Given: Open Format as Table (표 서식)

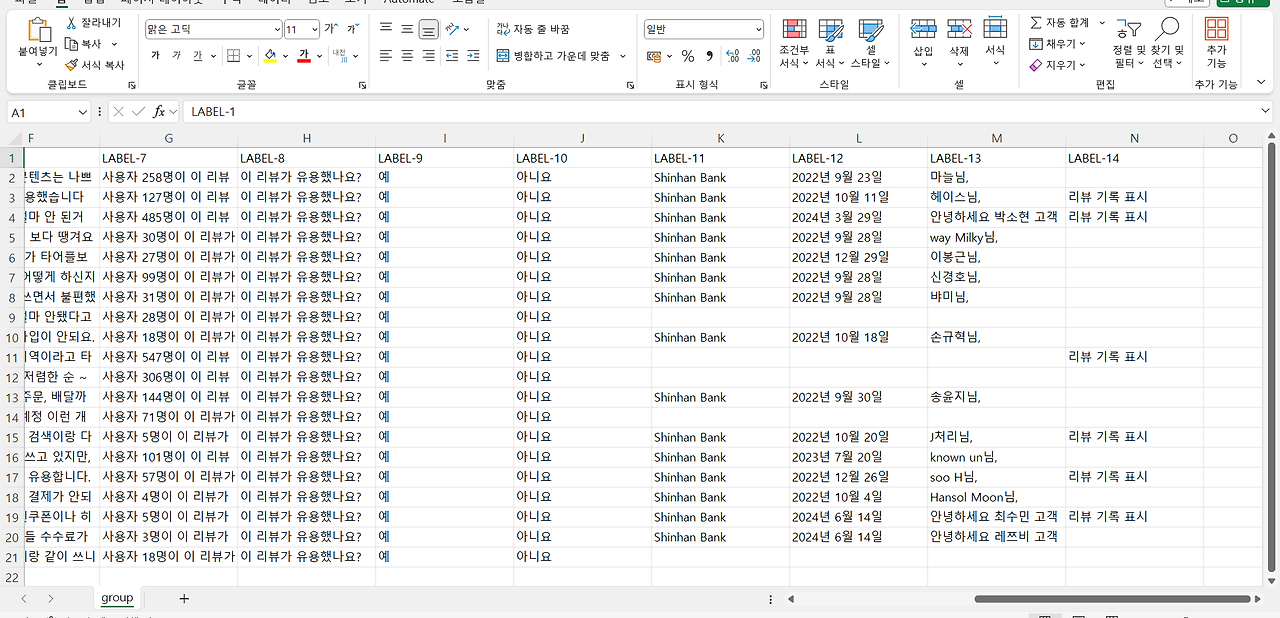Looking at the screenshot, I should [x=830, y=43].
